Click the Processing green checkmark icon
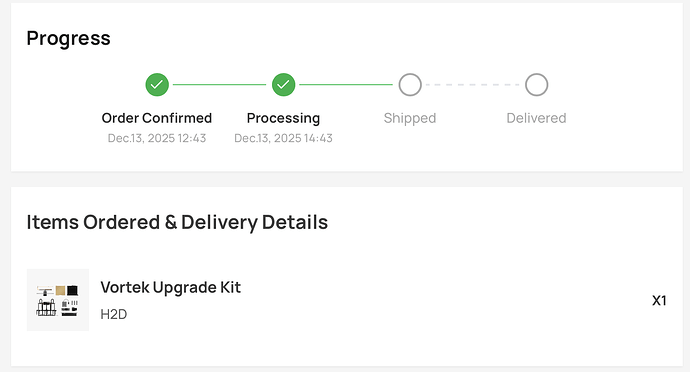This screenshot has height=372, width=690. (283, 85)
